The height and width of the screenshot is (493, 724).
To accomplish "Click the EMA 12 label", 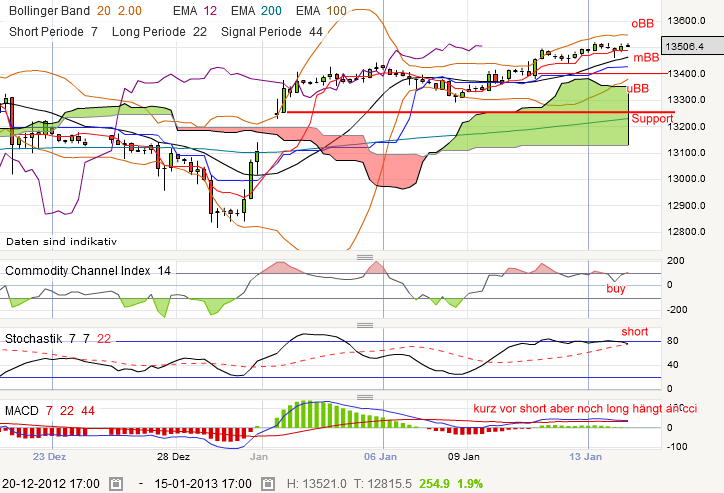I will coord(195,11).
